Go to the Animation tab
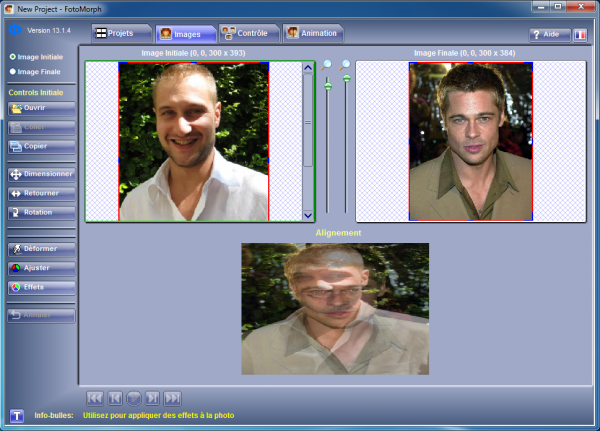Viewport: 600px width, 431px height. tap(312, 33)
